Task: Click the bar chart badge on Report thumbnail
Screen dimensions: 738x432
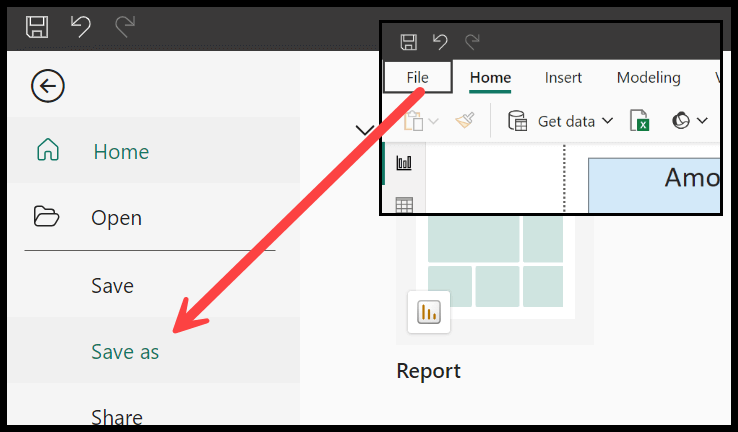Action: (x=429, y=312)
